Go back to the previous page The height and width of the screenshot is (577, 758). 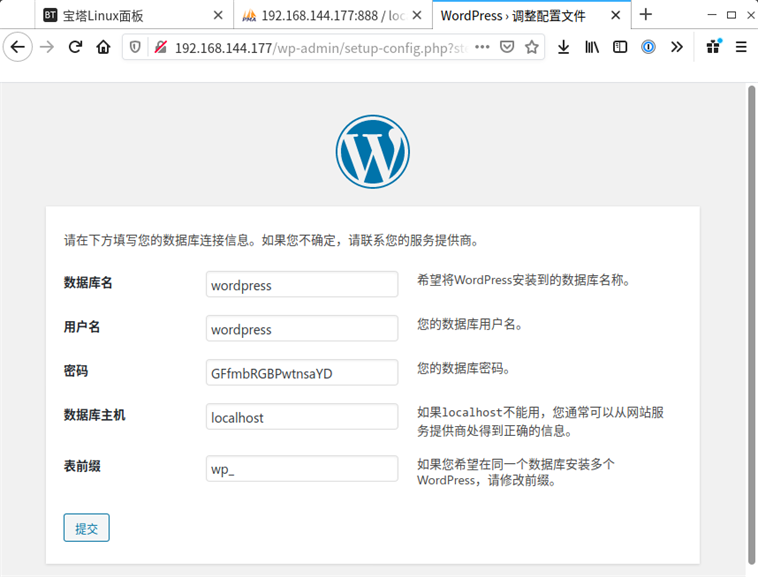point(18,47)
